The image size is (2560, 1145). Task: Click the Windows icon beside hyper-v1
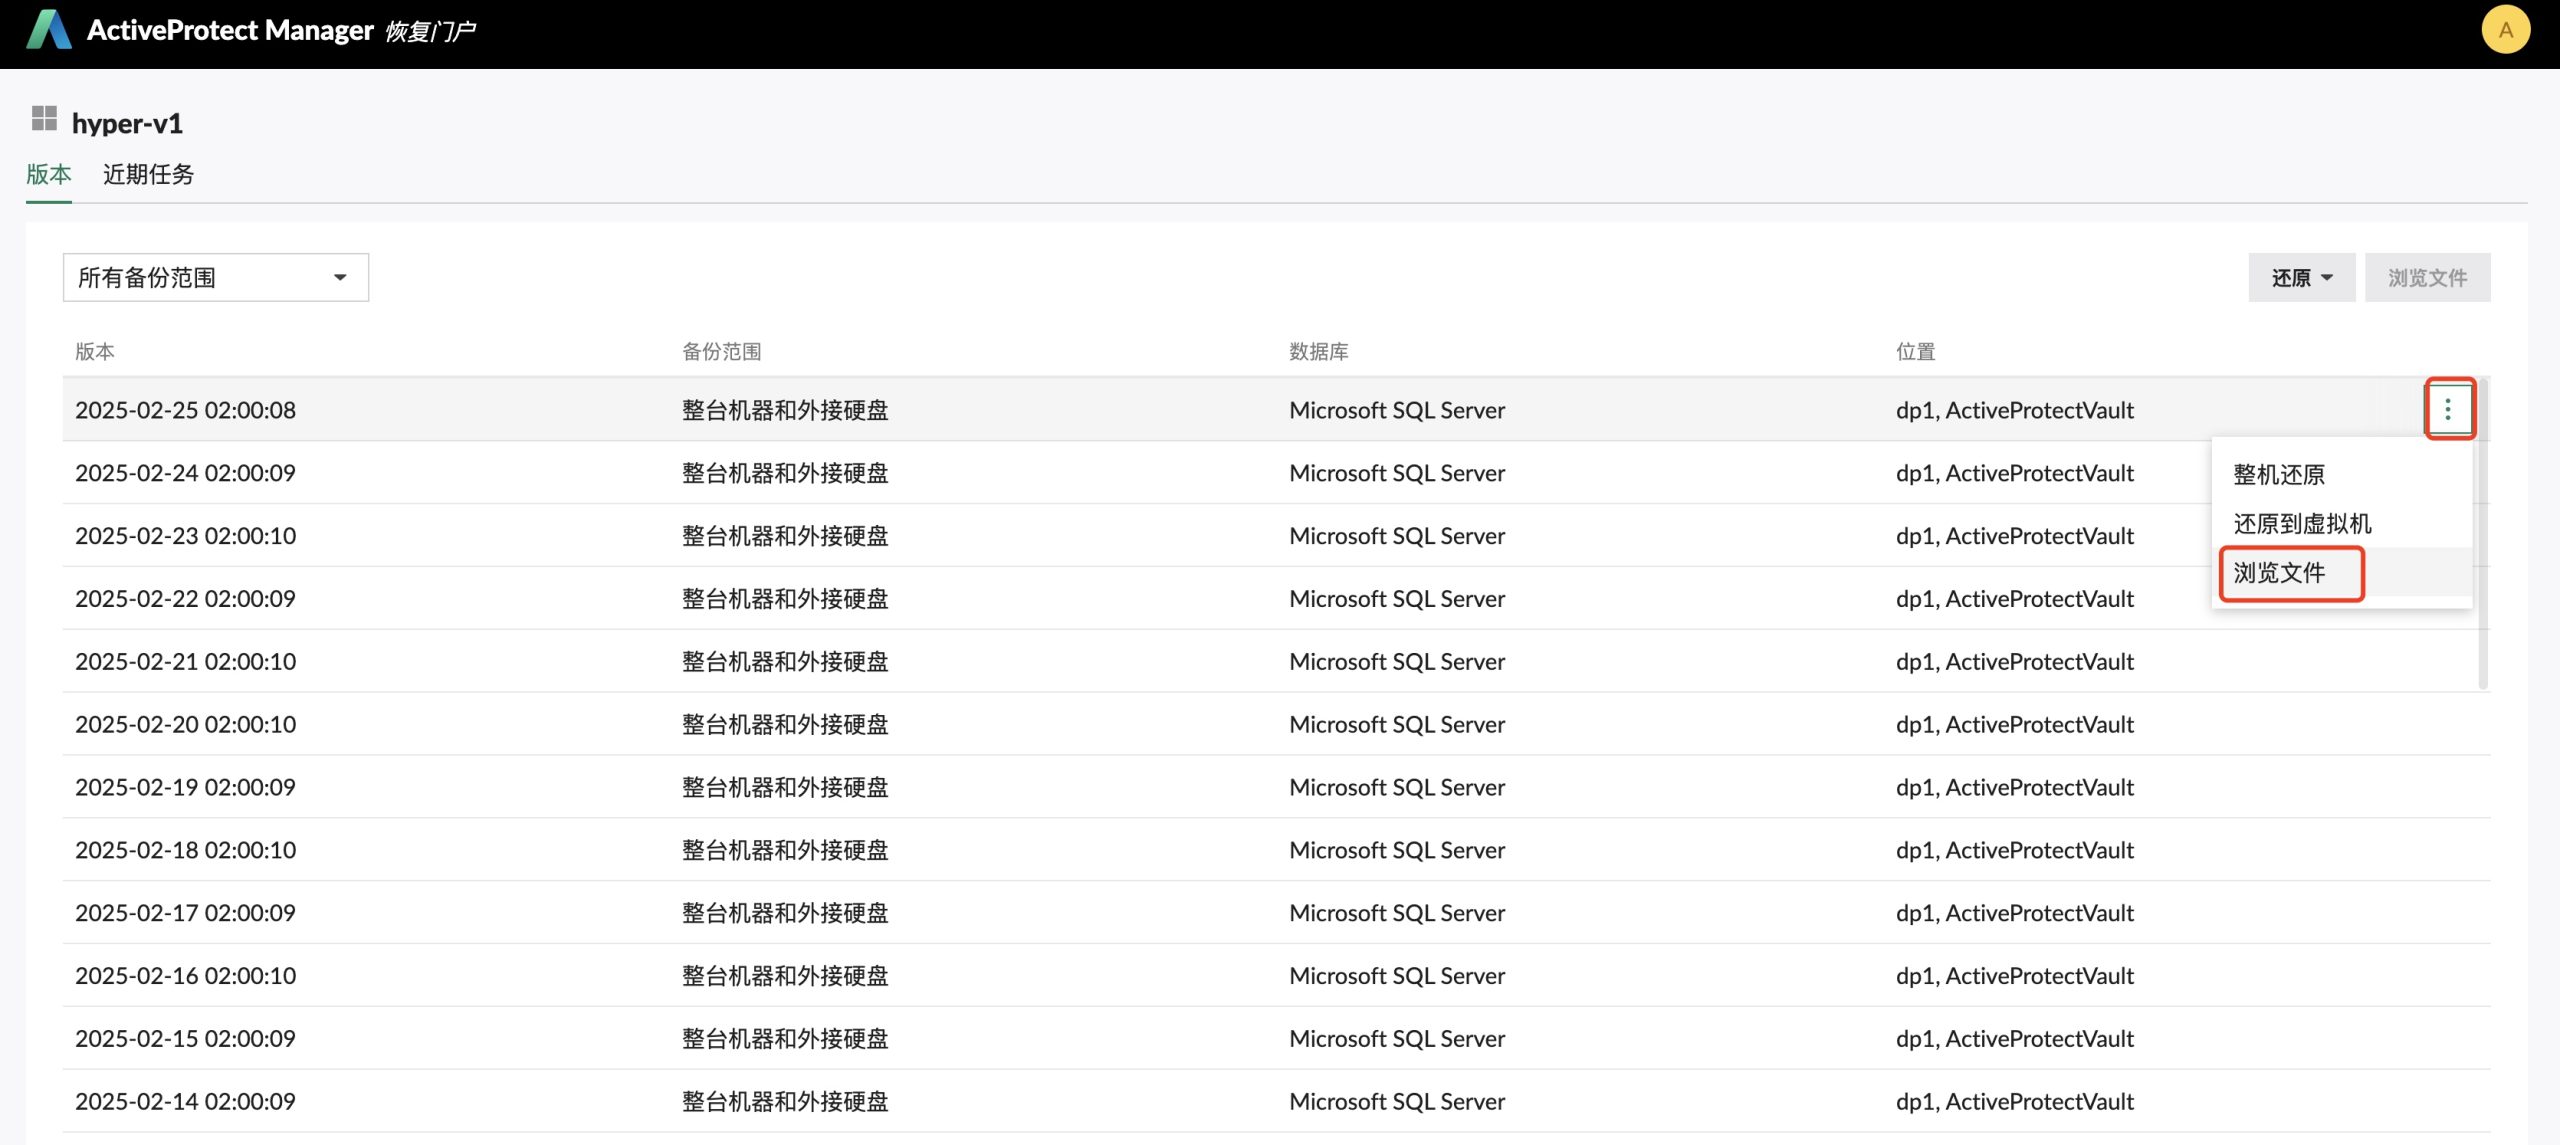click(44, 119)
